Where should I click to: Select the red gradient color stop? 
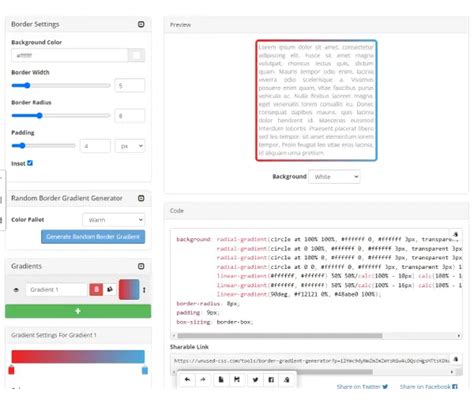(11, 370)
